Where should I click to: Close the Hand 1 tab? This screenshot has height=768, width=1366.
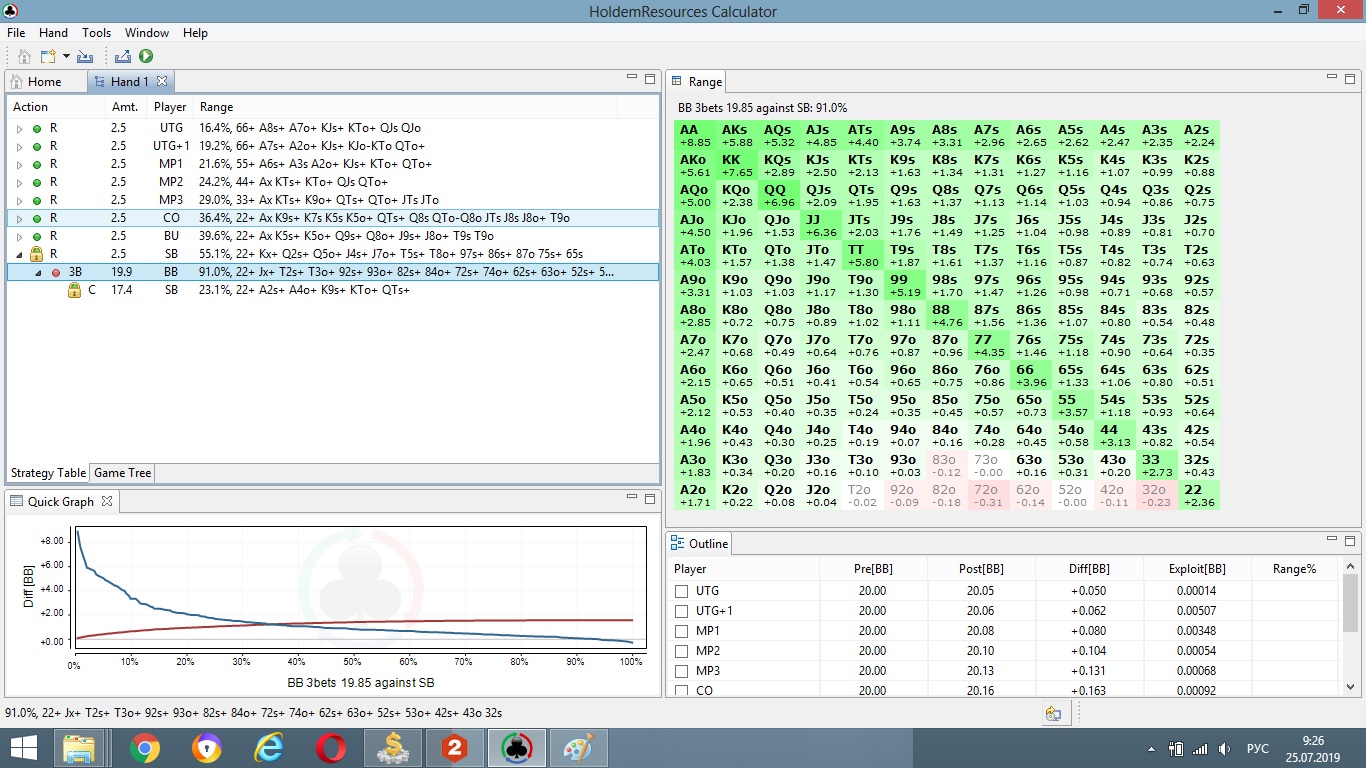pyautogui.click(x=162, y=81)
